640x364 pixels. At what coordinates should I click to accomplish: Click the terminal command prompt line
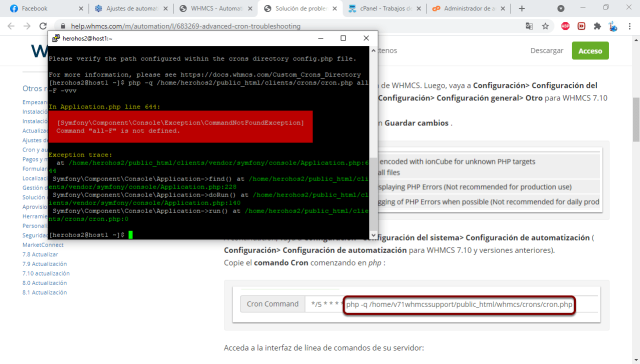coord(91,235)
